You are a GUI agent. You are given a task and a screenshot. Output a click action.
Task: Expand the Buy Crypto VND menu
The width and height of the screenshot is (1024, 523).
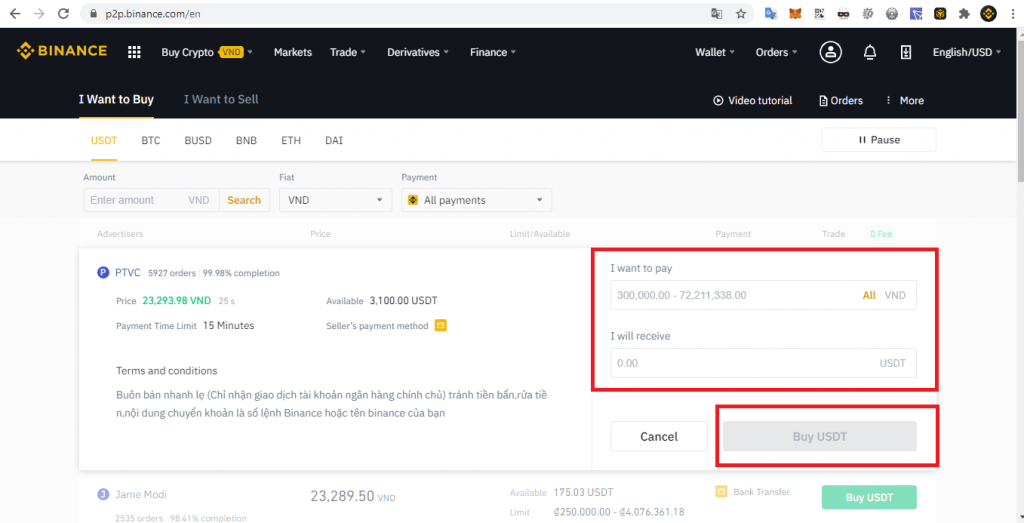[207, 52]
